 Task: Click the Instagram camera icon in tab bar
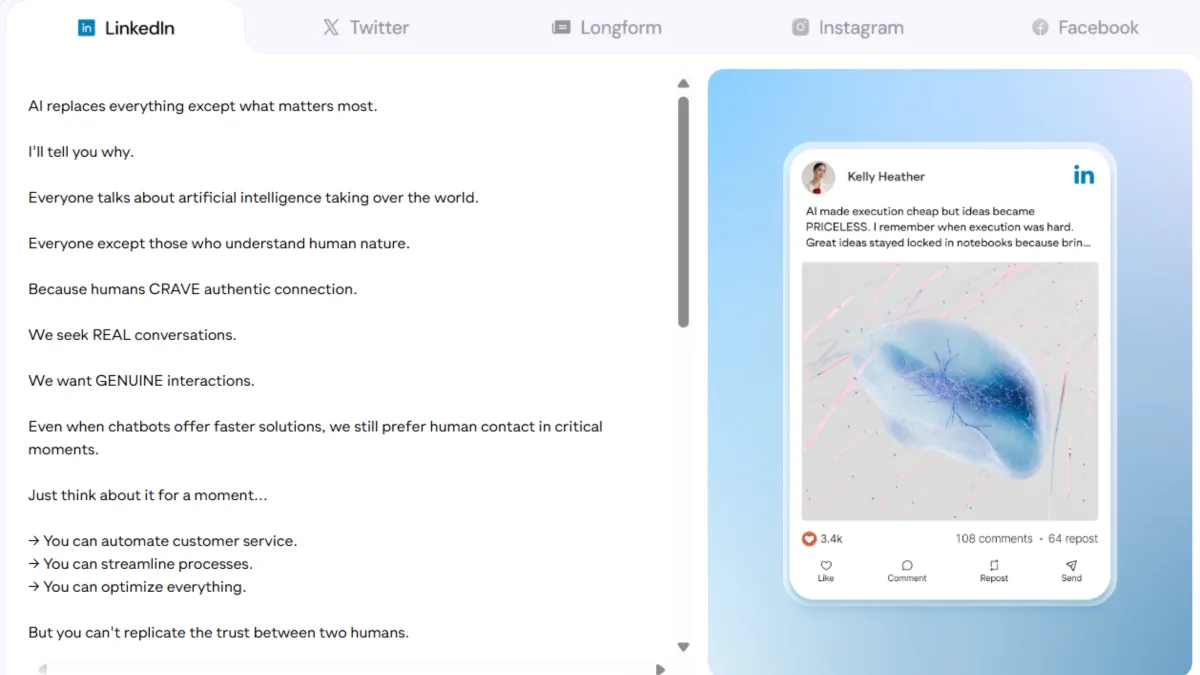pyautogui.click(x=800, y=28)
